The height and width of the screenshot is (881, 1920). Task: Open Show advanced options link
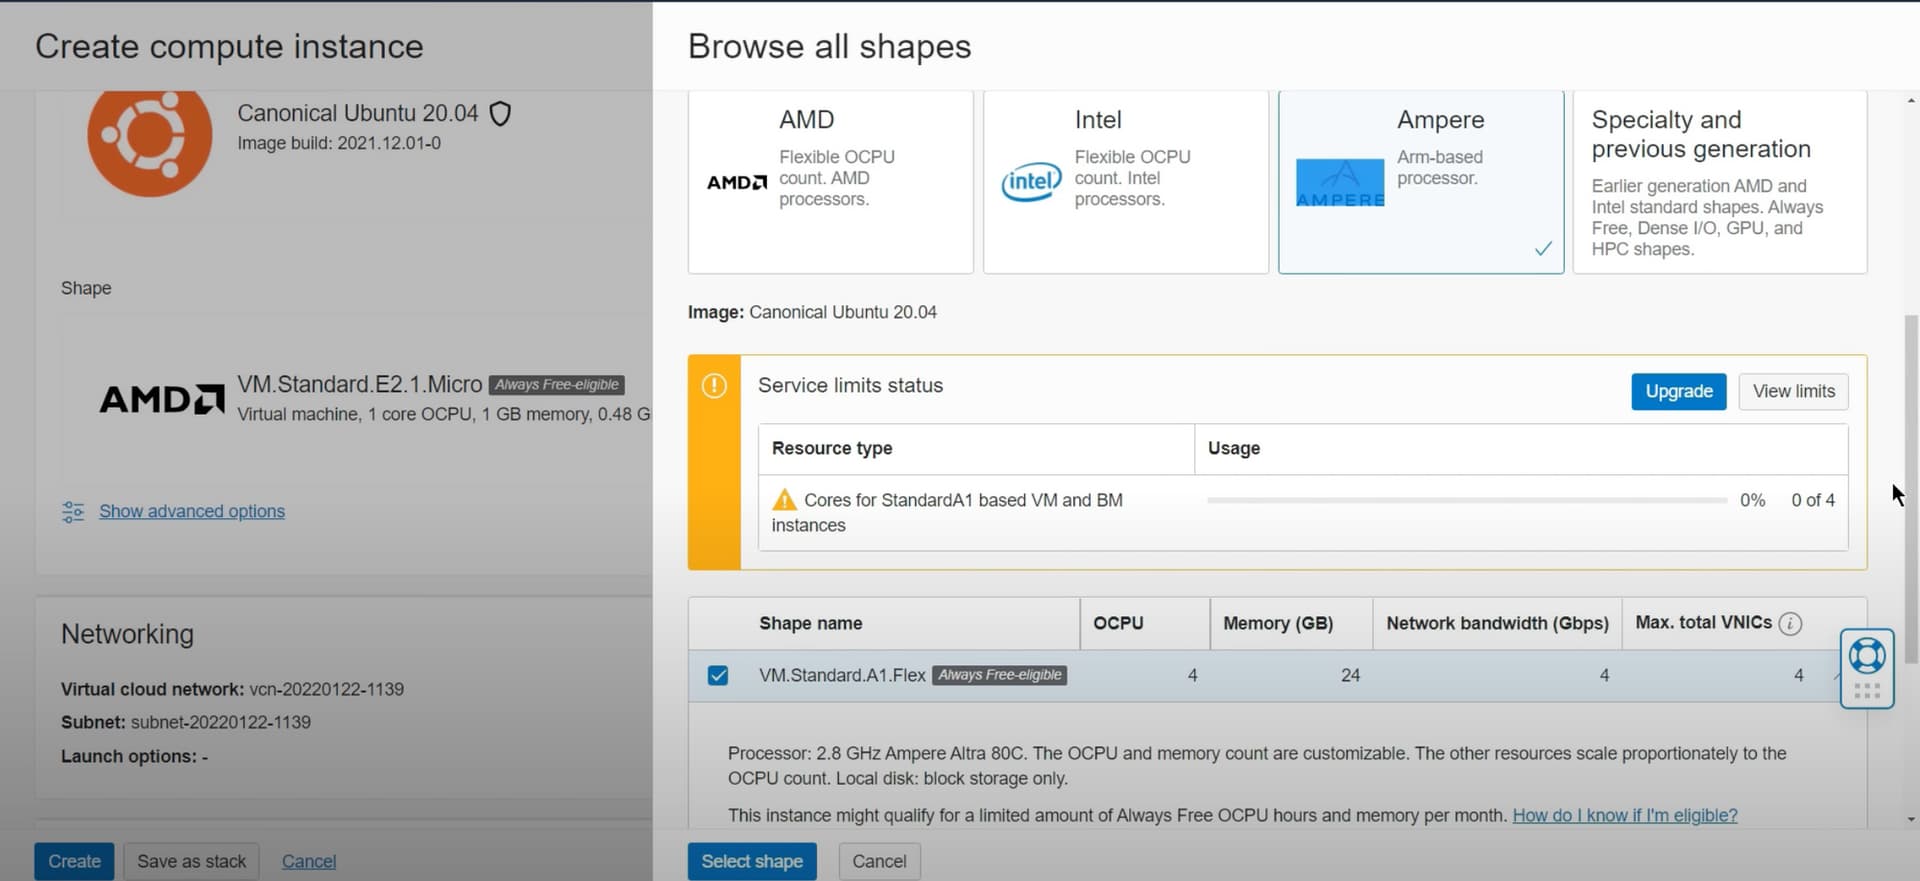click(192, 511)
